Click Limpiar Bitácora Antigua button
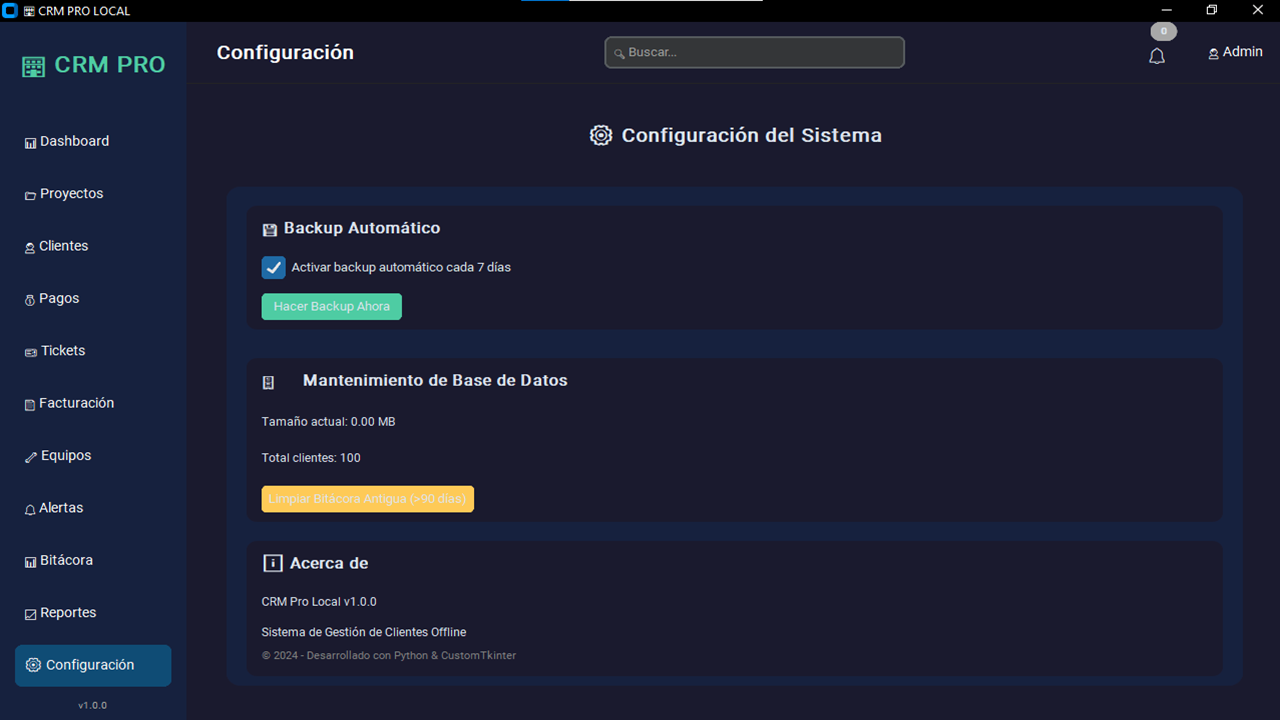The height and width of the screenshot is (720, 1280). pyautogui.click(x=367, y=498)
